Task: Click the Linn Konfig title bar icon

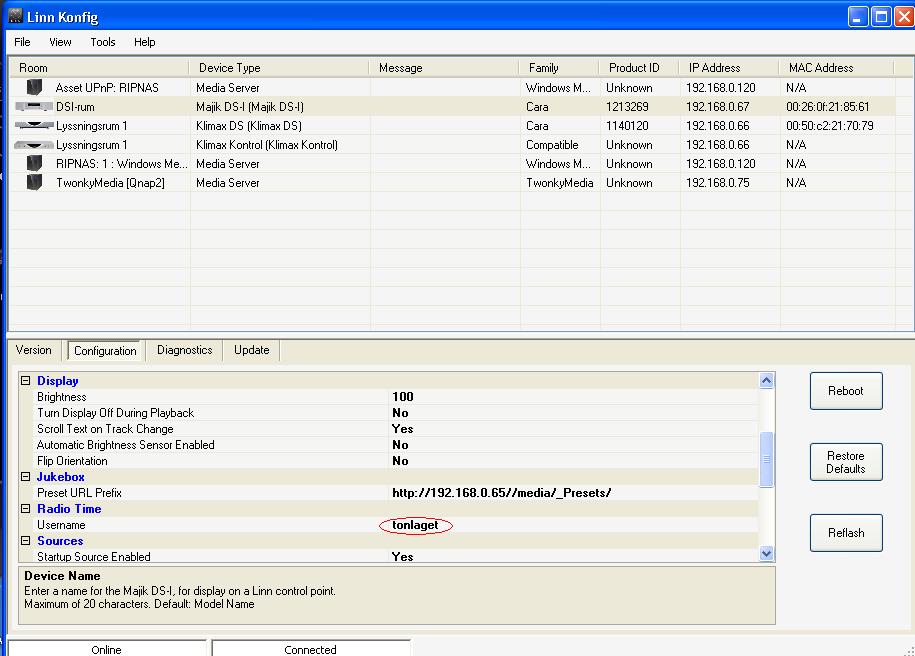Action: click(15, 16)
